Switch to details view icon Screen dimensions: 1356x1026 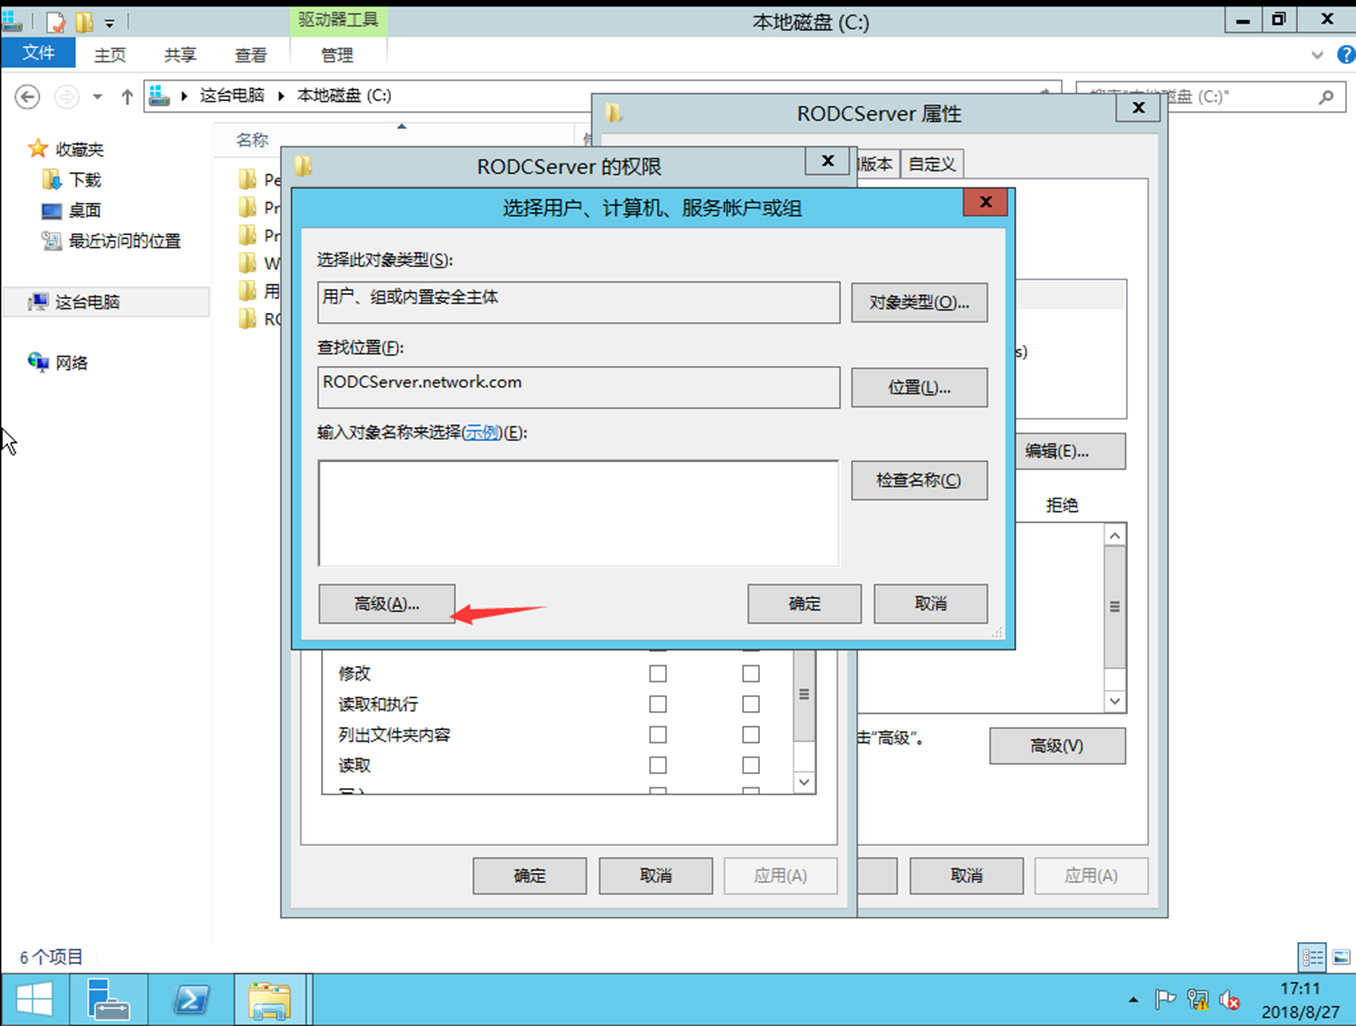coord(1312,957)
